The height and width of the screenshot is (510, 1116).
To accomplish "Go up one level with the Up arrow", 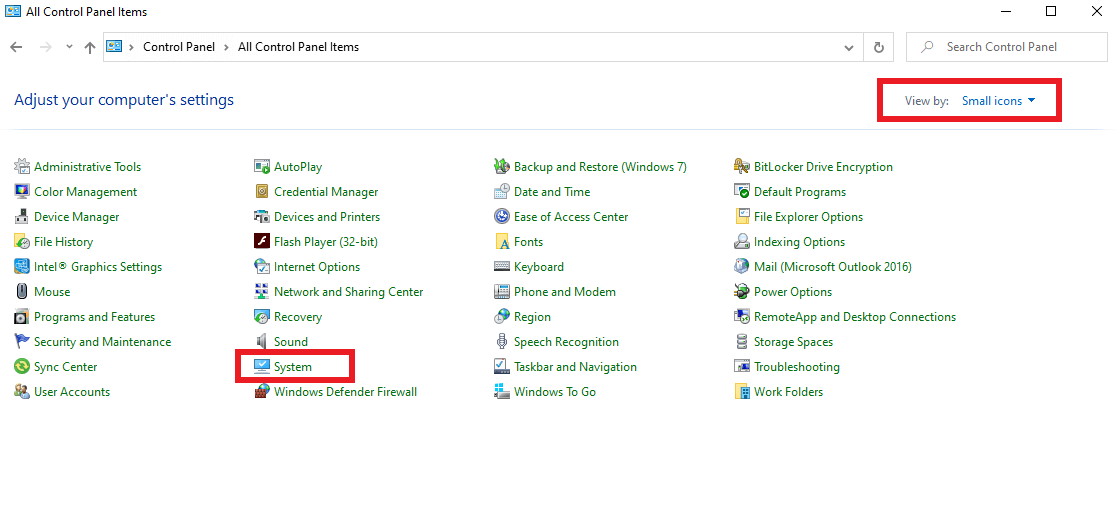I will pos(90,47).
